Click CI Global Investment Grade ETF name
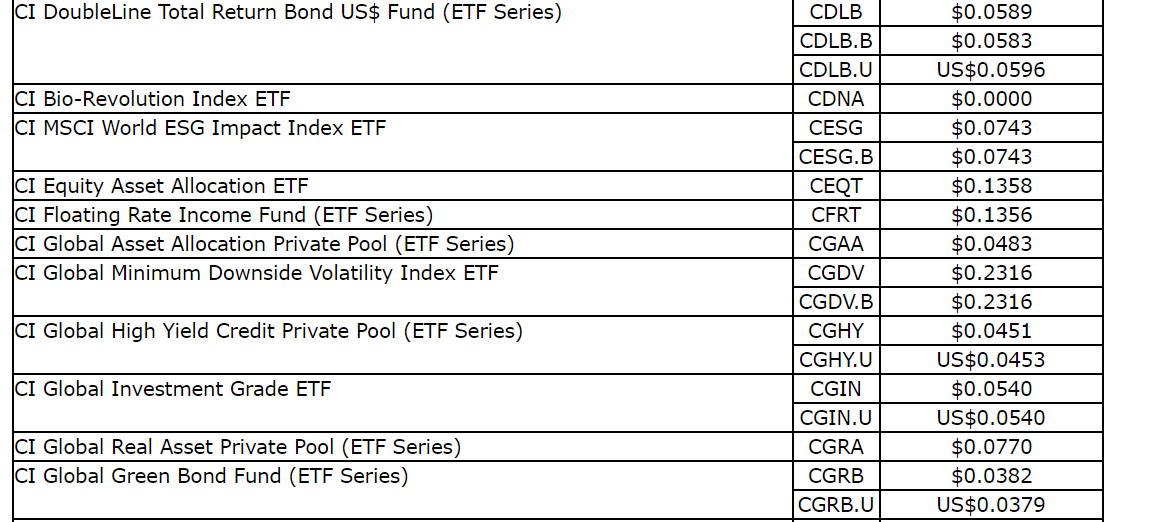1149x522 pixels. coord(172,389)
